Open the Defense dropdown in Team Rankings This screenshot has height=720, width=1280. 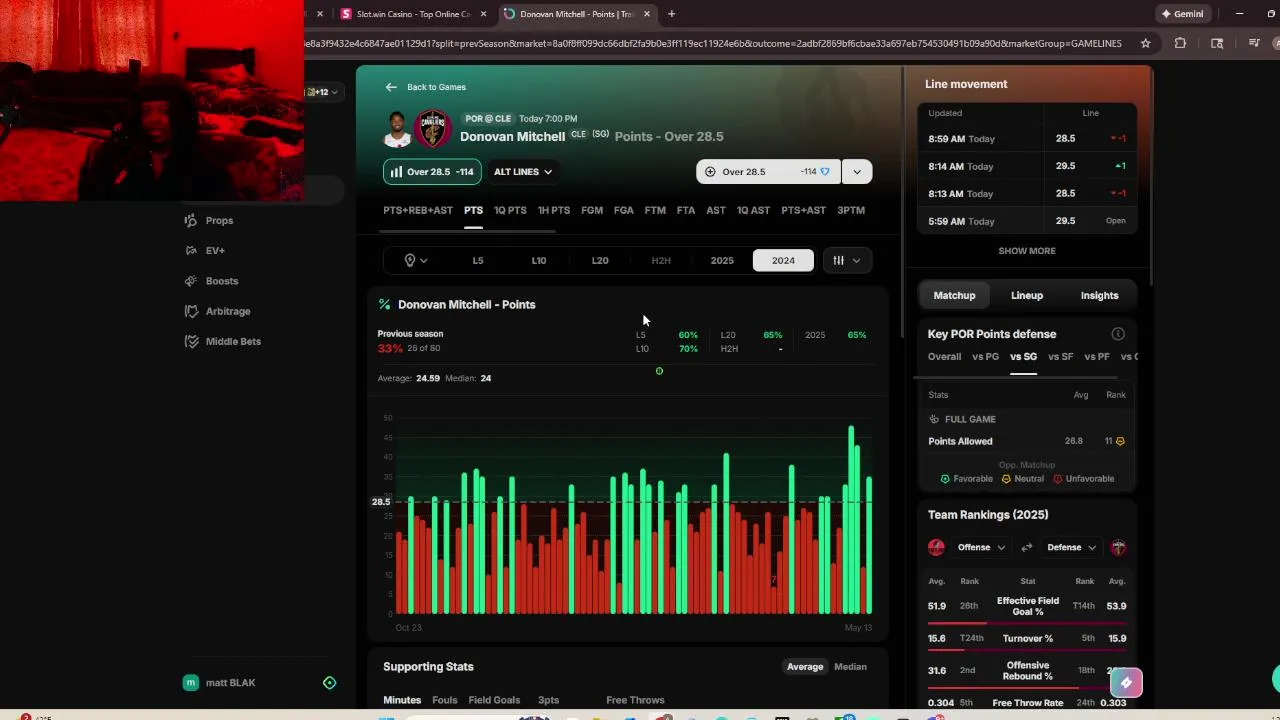[x=1071, y=547]
